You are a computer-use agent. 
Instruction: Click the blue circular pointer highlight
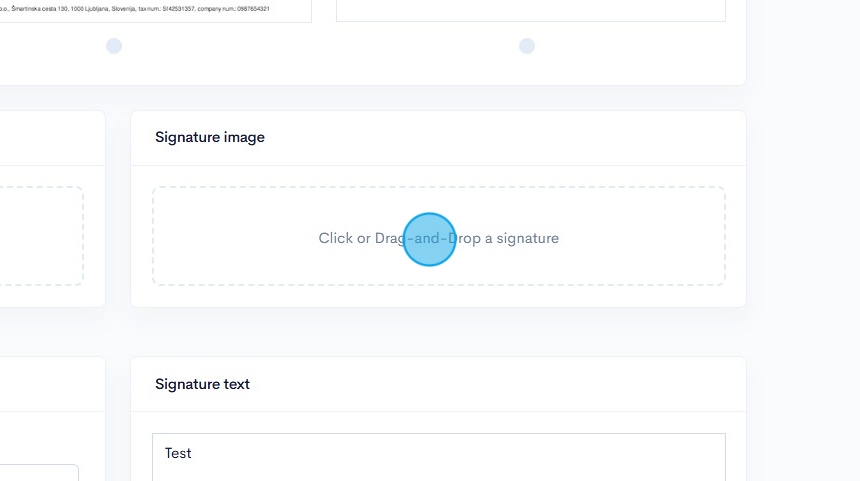click(x=430, y=239)
